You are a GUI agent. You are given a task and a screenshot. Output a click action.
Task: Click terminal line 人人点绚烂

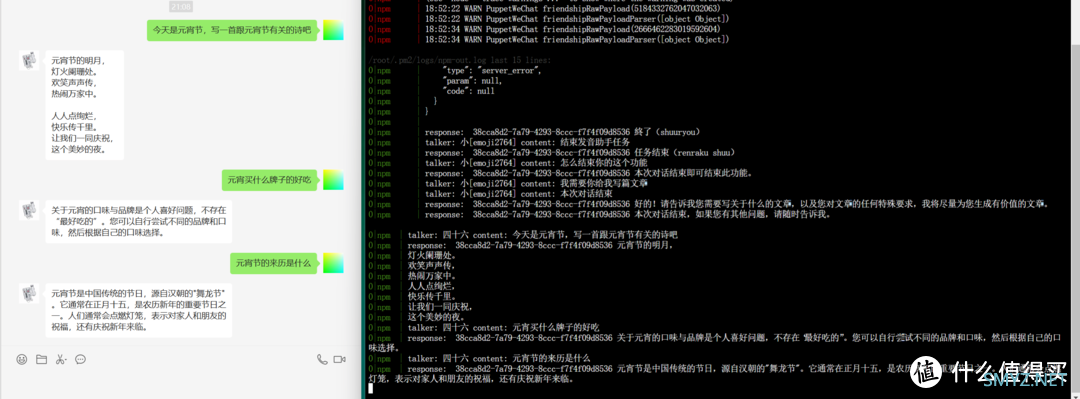coord(431,286)
